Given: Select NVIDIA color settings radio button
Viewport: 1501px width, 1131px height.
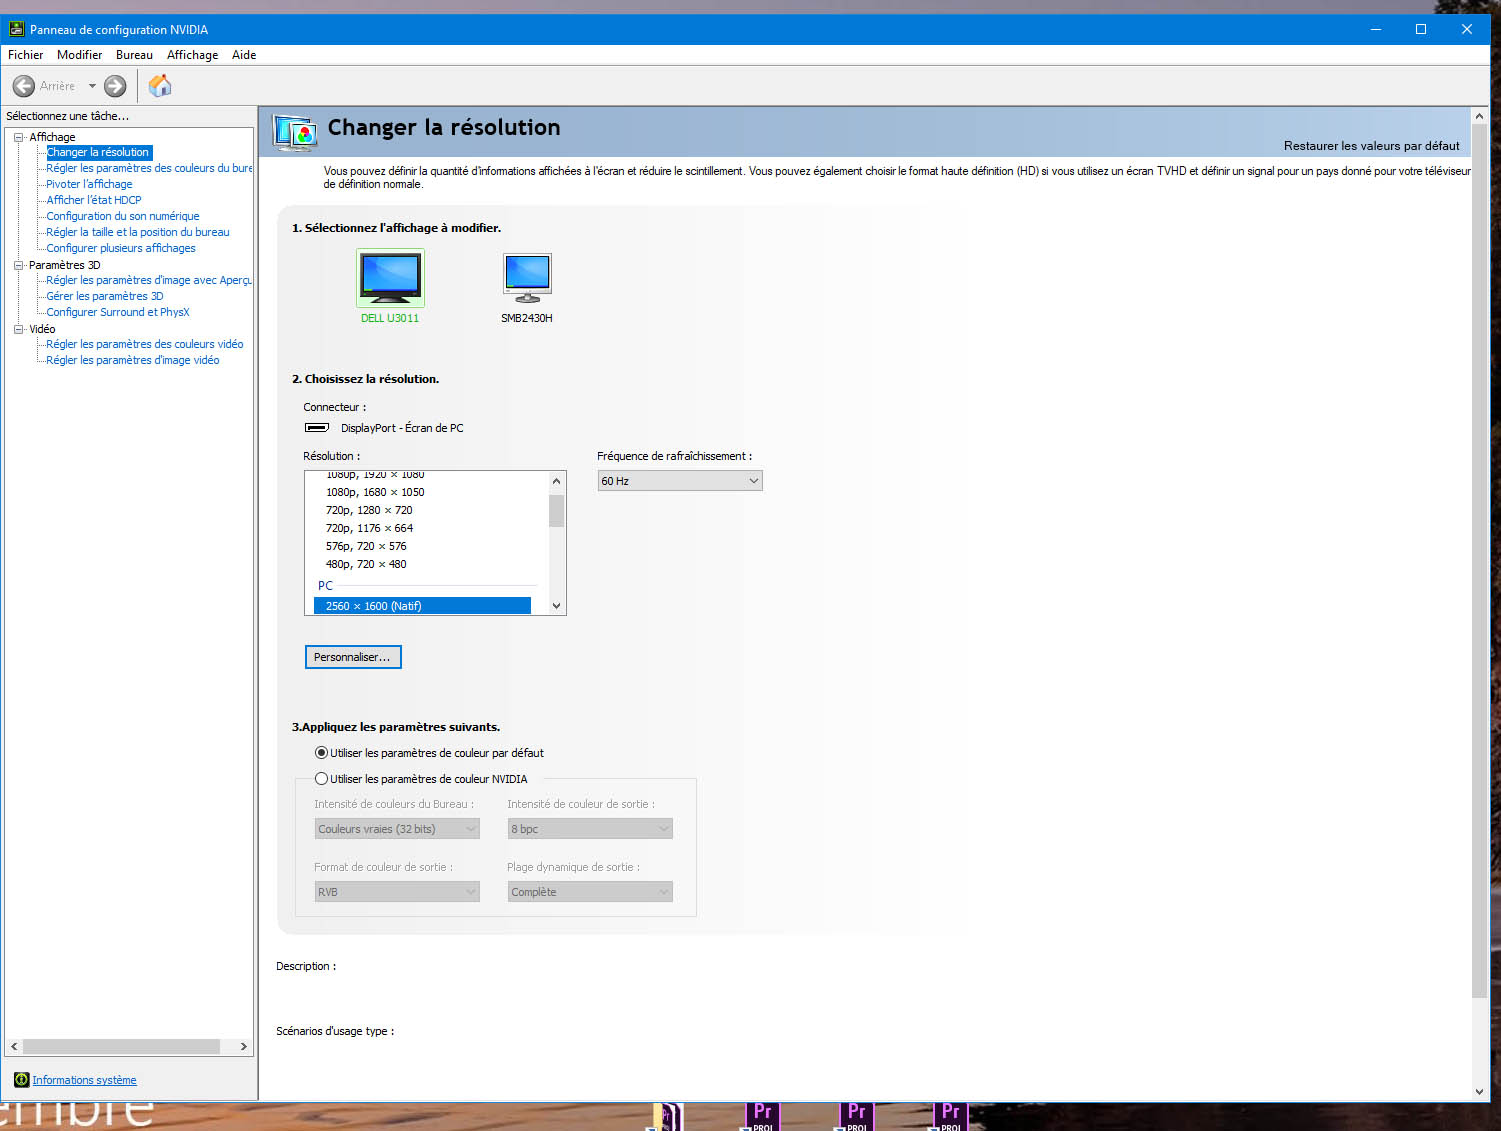Looking at the screenshot, I should coord(321,779).
